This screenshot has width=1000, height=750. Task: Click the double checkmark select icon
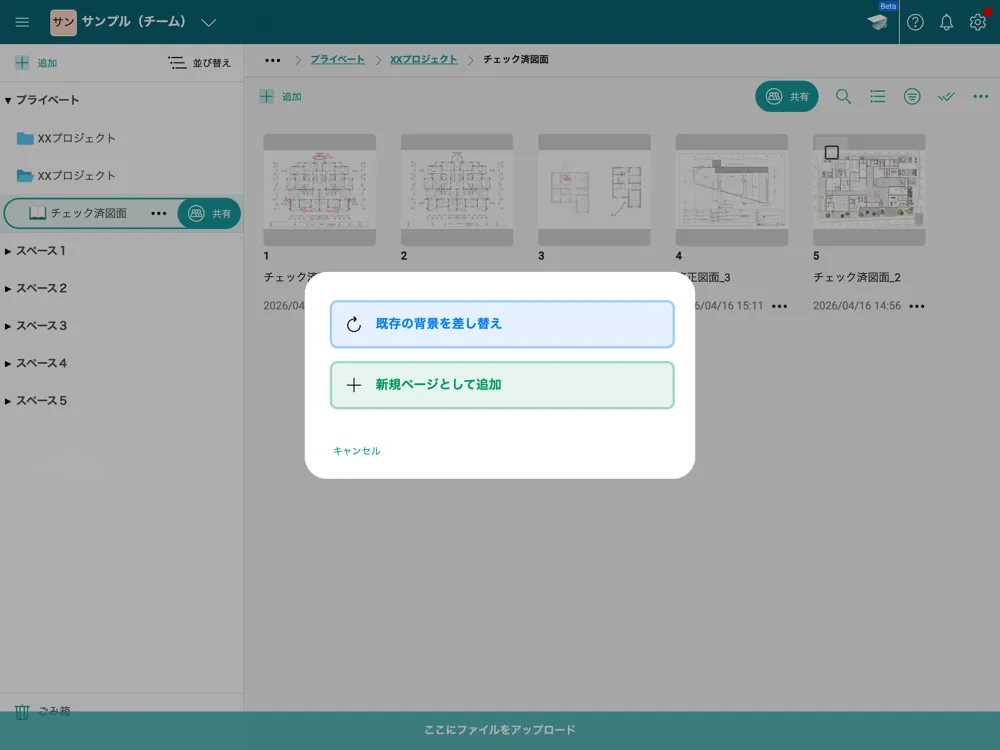[x=946, y=96]
